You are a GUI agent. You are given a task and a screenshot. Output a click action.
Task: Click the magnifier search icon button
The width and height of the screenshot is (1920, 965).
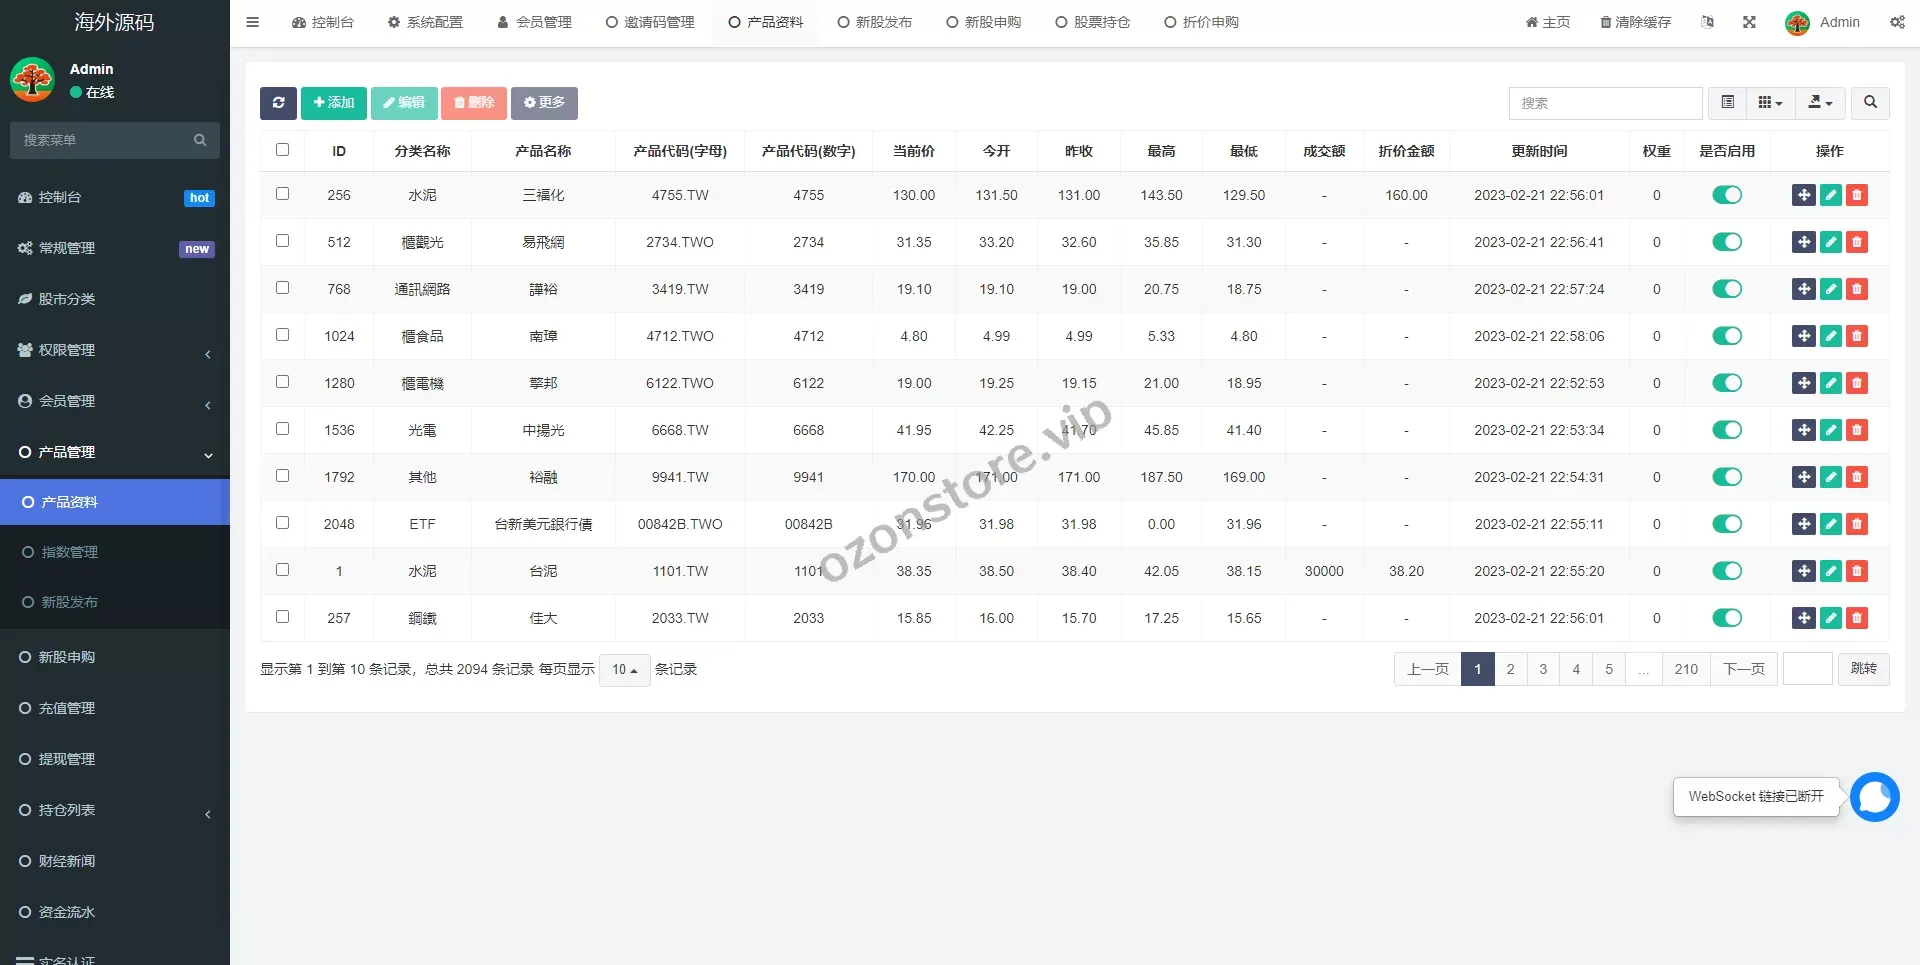[x=1870, y=103]
